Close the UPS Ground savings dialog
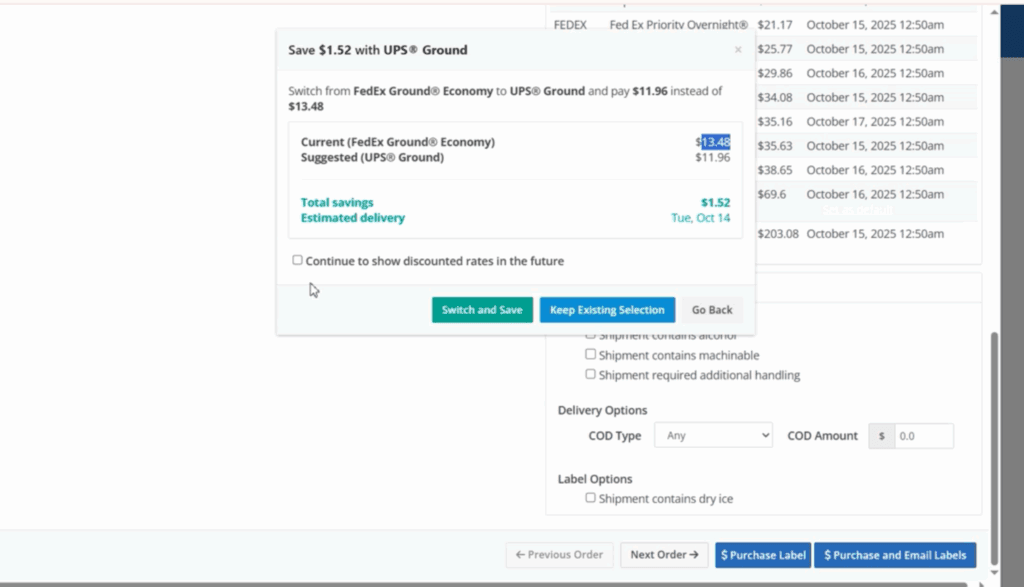The height and width of the screenshot is (587, 1024). (x=738, y=50)
